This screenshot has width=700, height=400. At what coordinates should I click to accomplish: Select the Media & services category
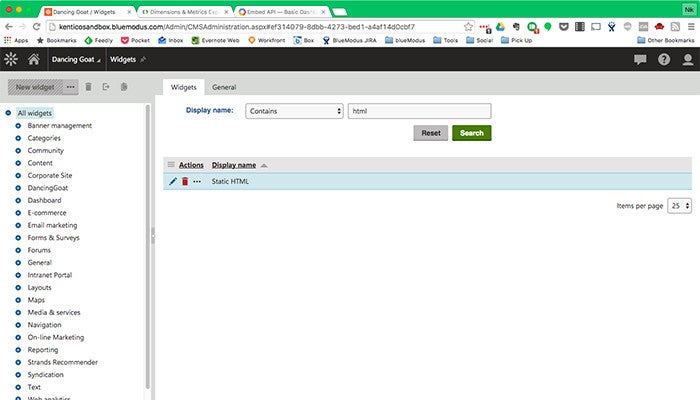[x=54, y=312]
